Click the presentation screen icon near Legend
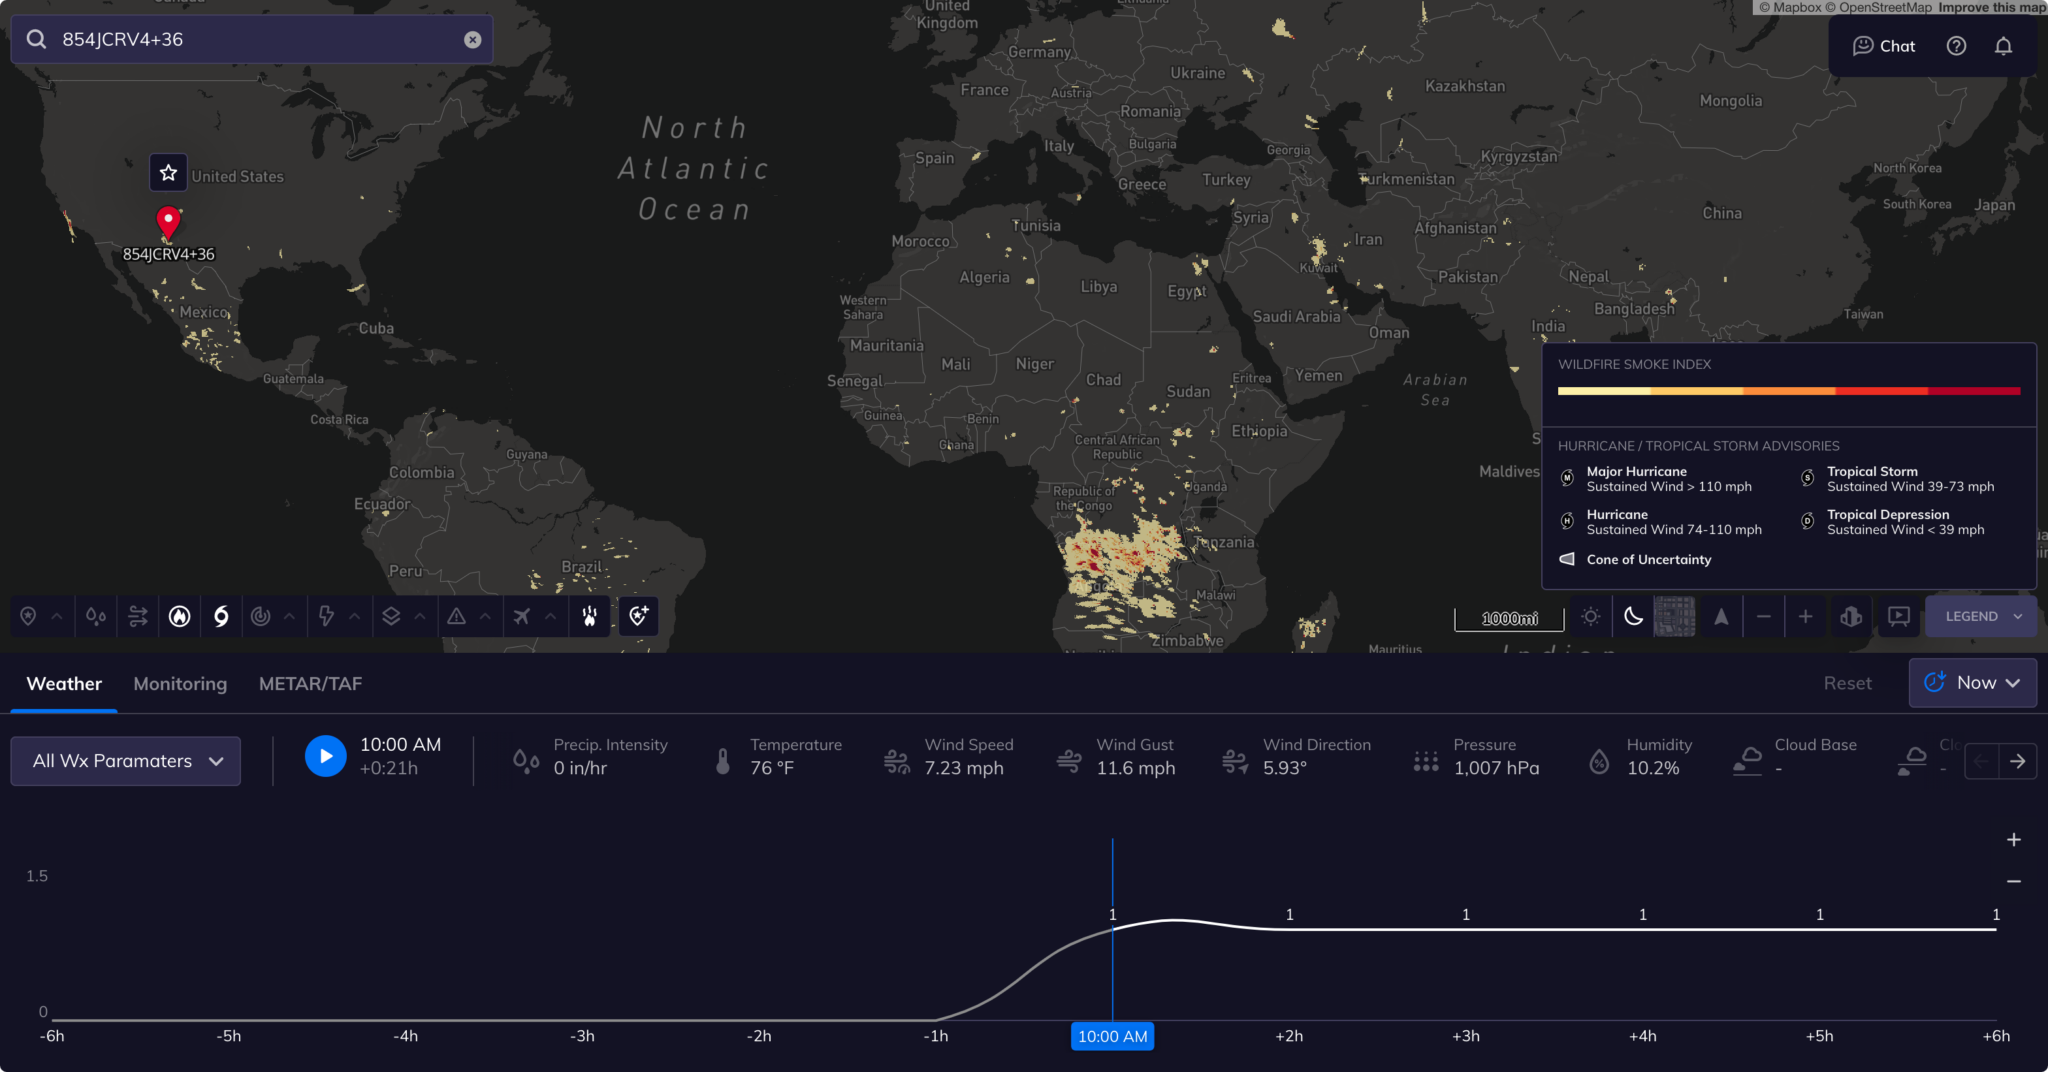Viewport: 2048px width, 1072px height. (1898, 617)
